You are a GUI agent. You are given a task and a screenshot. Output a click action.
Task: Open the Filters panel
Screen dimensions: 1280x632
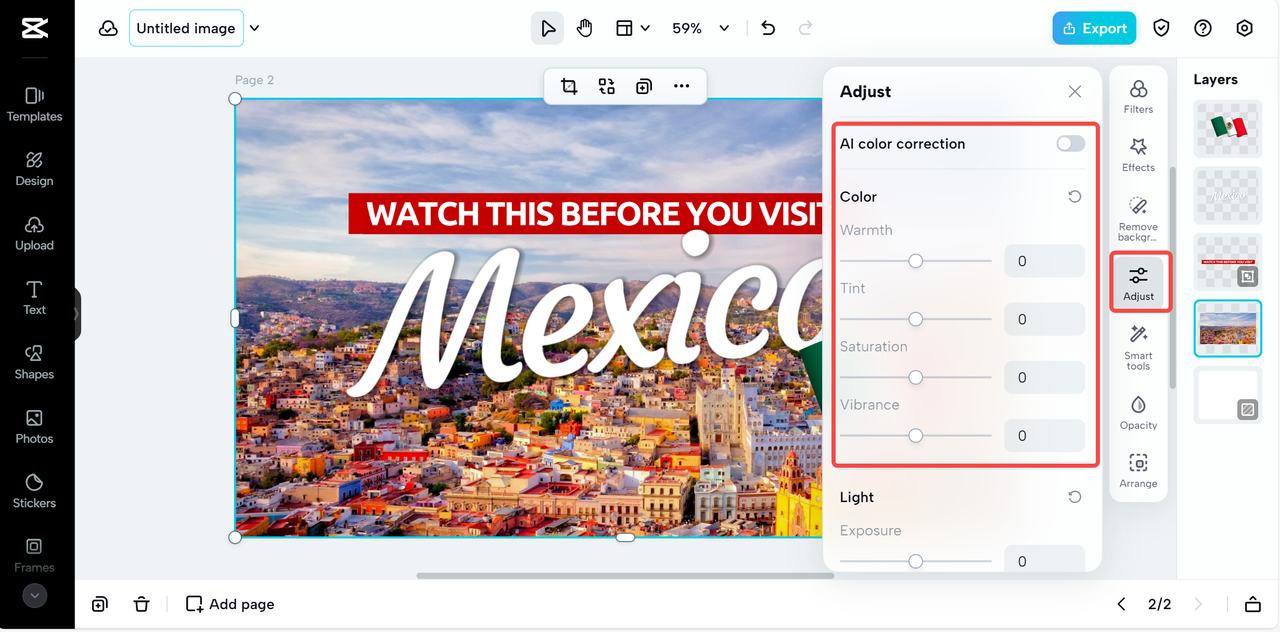click(x=1138, y=95)
